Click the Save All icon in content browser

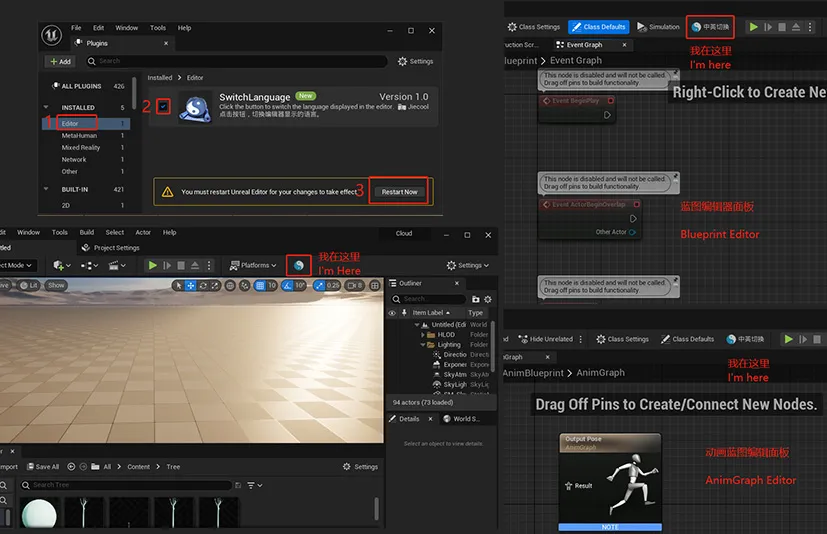coord(31,467)
